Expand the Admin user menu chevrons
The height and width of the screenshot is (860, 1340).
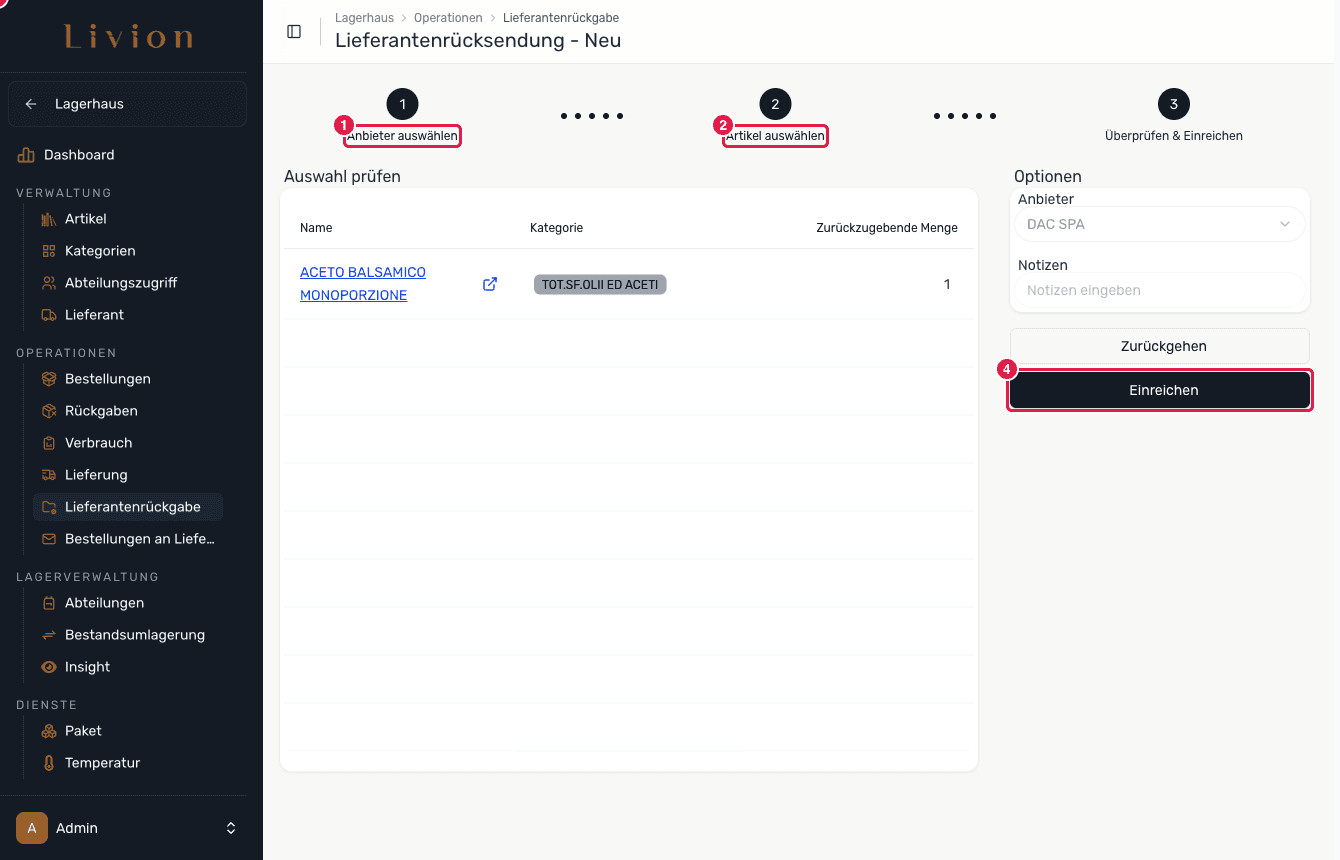[x=231, y=828]
